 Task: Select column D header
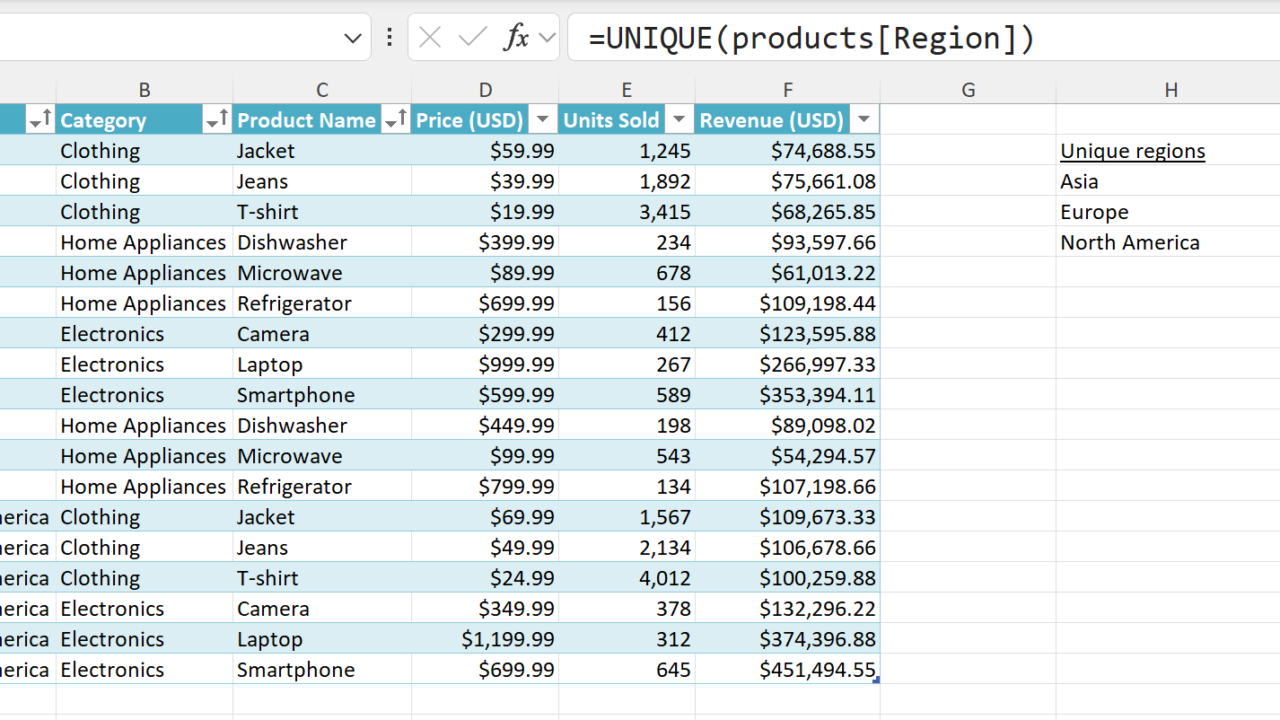coord(485,90)
